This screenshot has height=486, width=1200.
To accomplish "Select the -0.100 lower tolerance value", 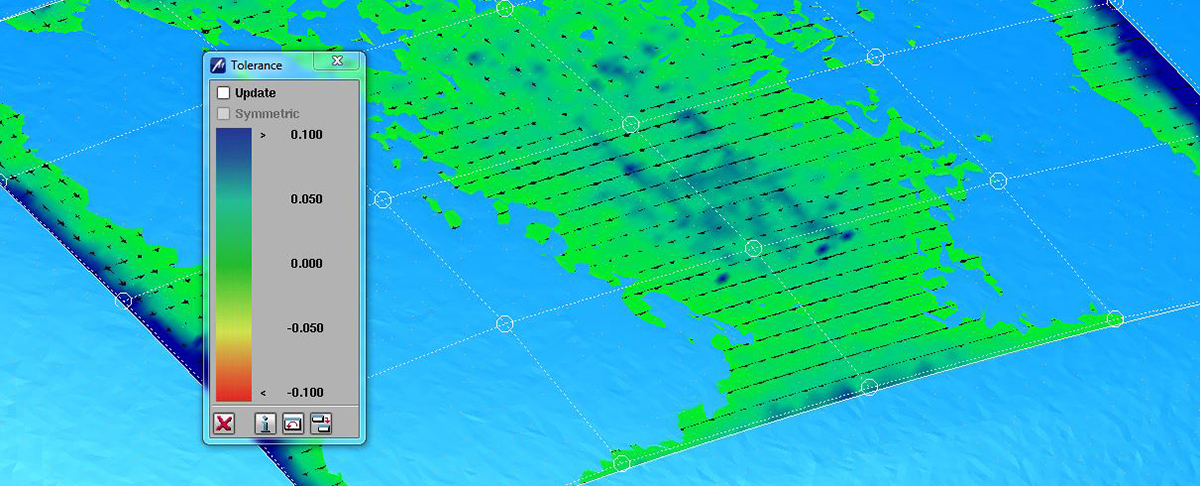I will point(304,392).
